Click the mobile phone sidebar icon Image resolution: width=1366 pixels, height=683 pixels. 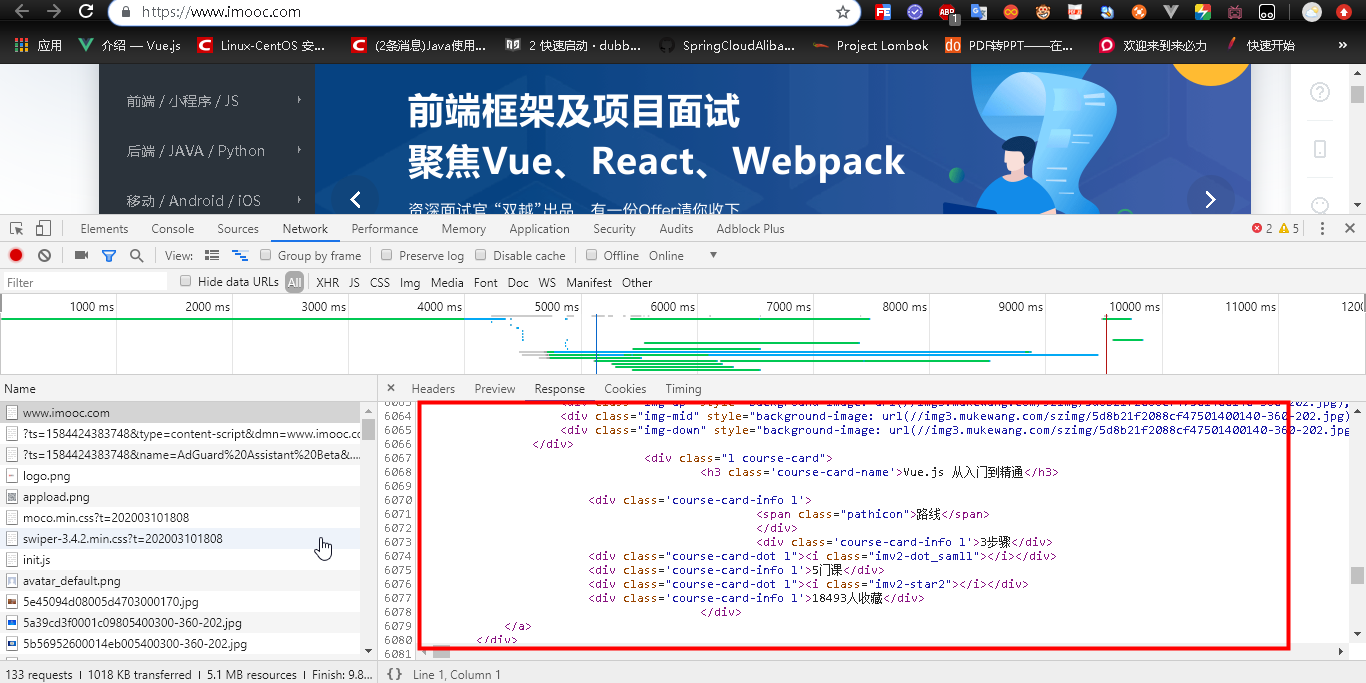tap(1320, 149)
